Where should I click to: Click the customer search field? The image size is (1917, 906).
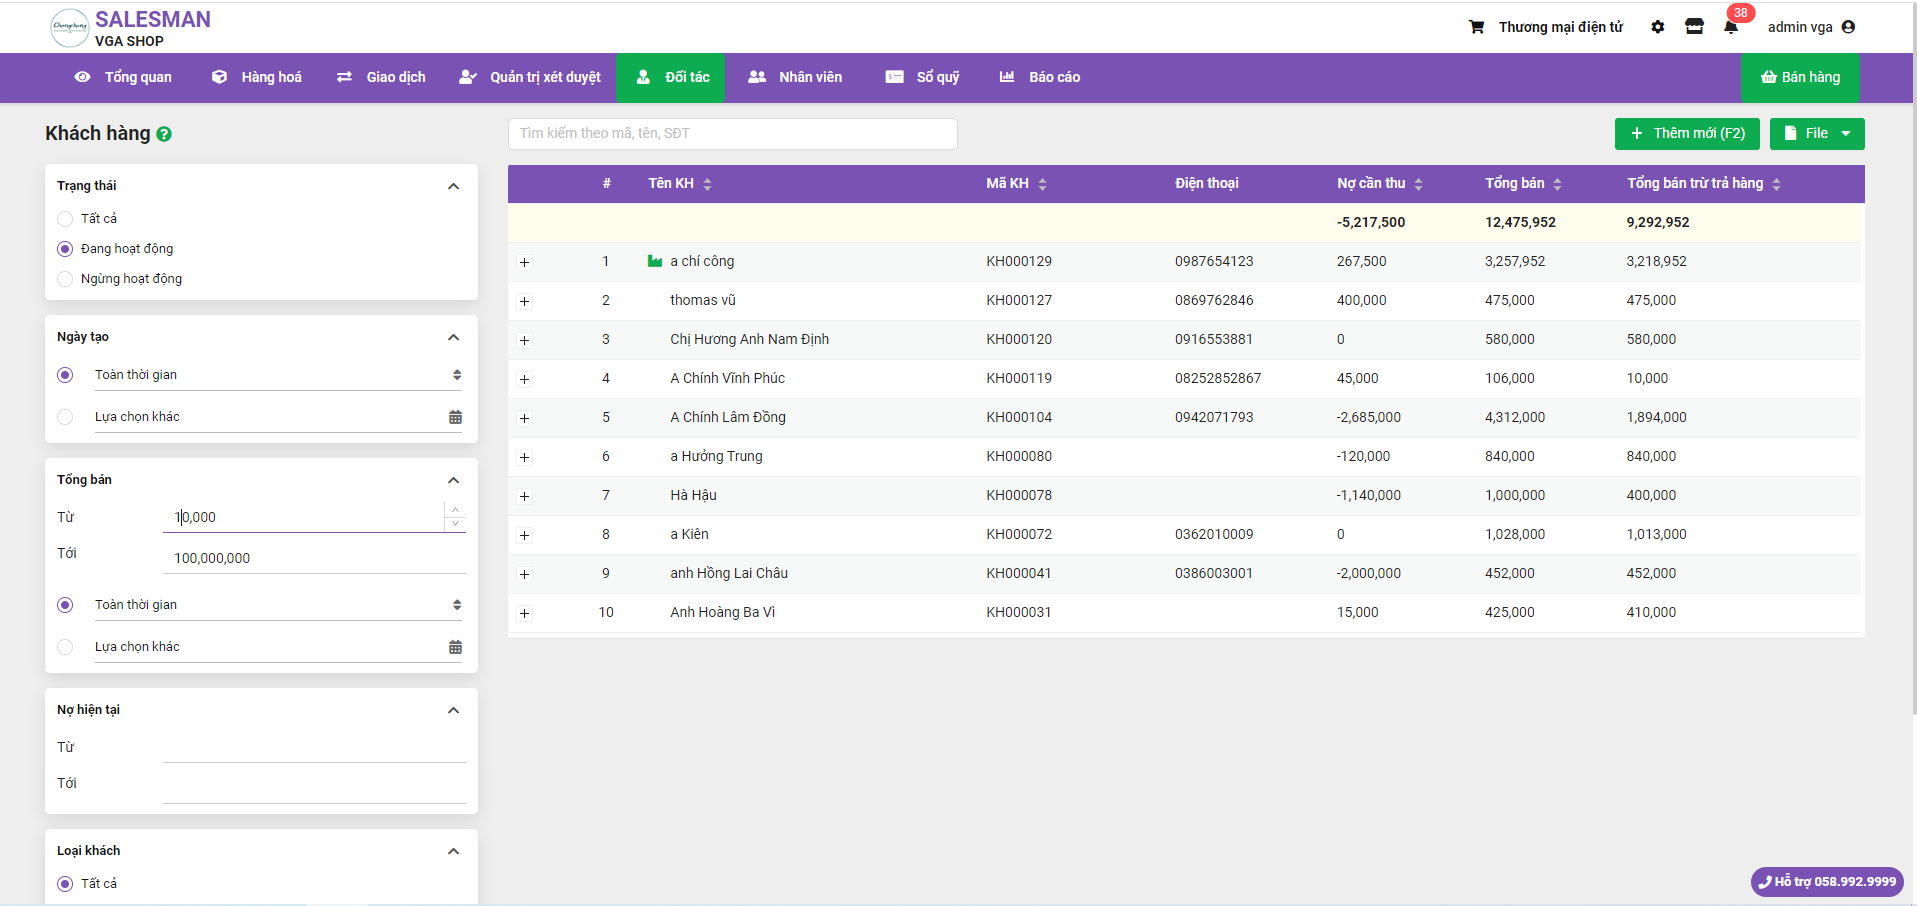tap(732, 133)
